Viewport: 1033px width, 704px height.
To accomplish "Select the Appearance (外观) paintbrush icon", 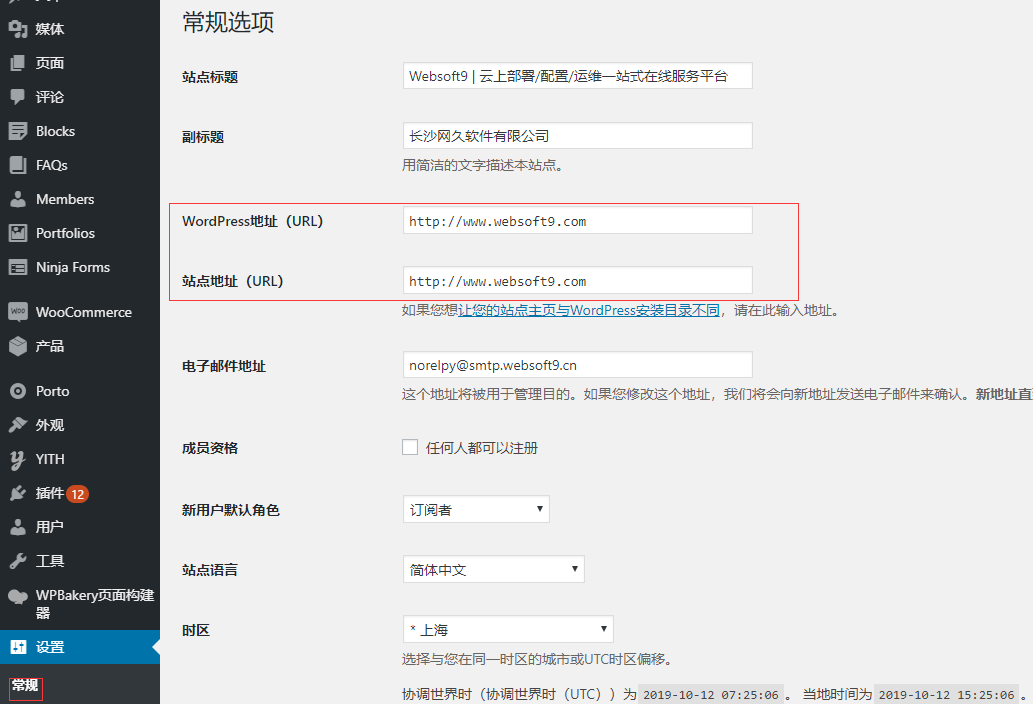I will point(17,425).
